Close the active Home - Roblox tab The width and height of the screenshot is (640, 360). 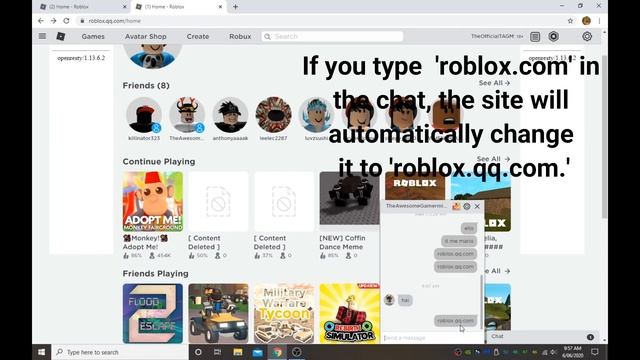pos(220,7)
